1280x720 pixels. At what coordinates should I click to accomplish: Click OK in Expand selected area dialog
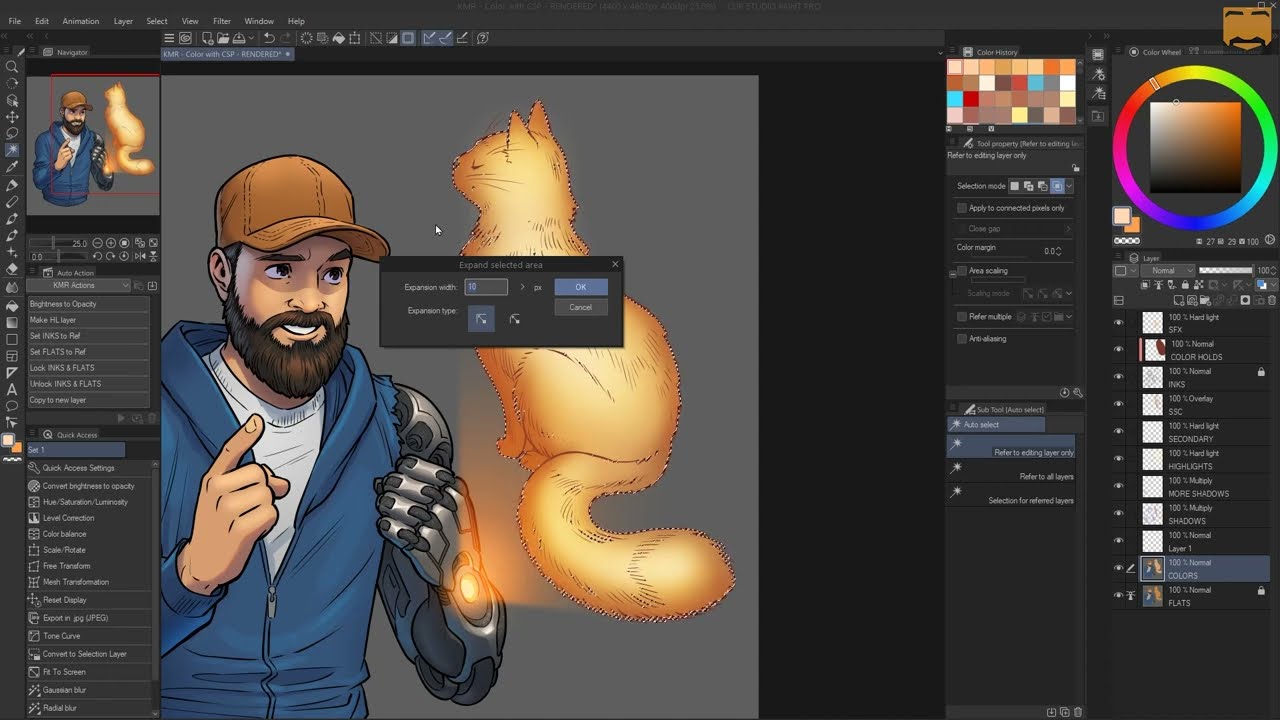(580, 287)
